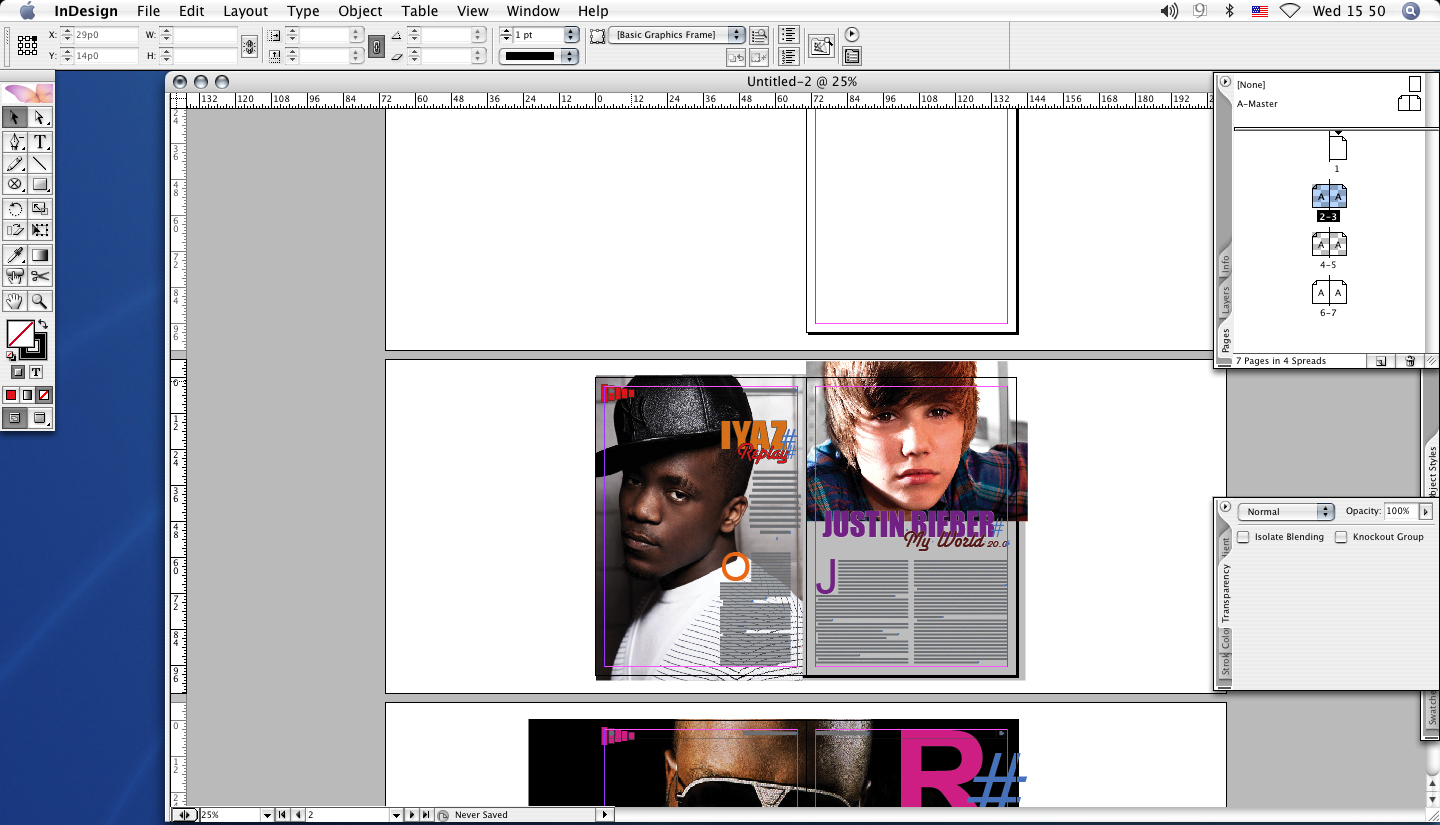Click the reference point locator grid
1440x825 pixels.
tap(28, 44)
